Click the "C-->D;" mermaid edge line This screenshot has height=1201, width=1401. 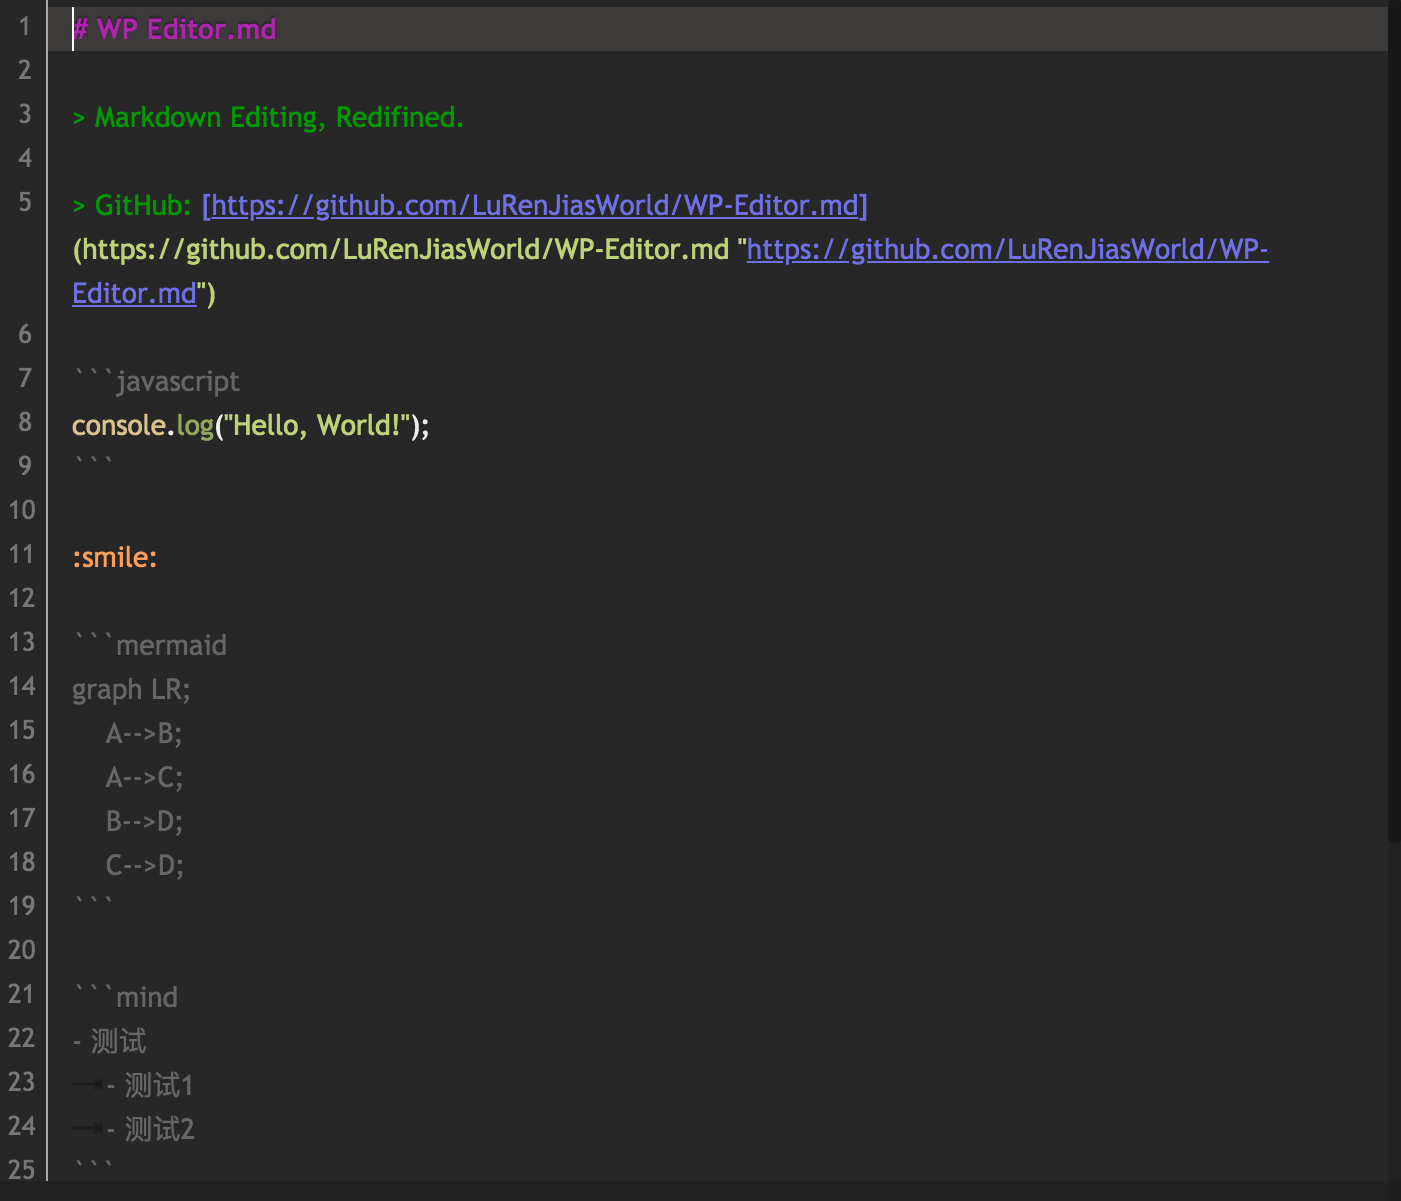(x=145, y=865)
